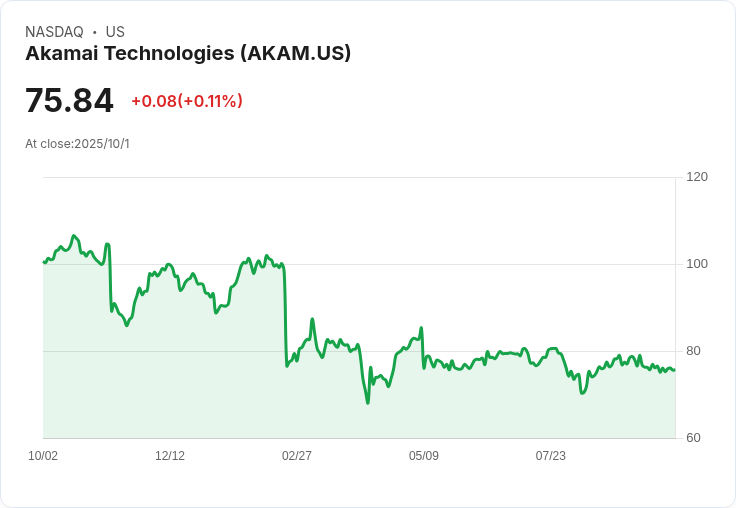
Task: Click the At close:2025/10/1 timestamp
Action: point(77,144)
